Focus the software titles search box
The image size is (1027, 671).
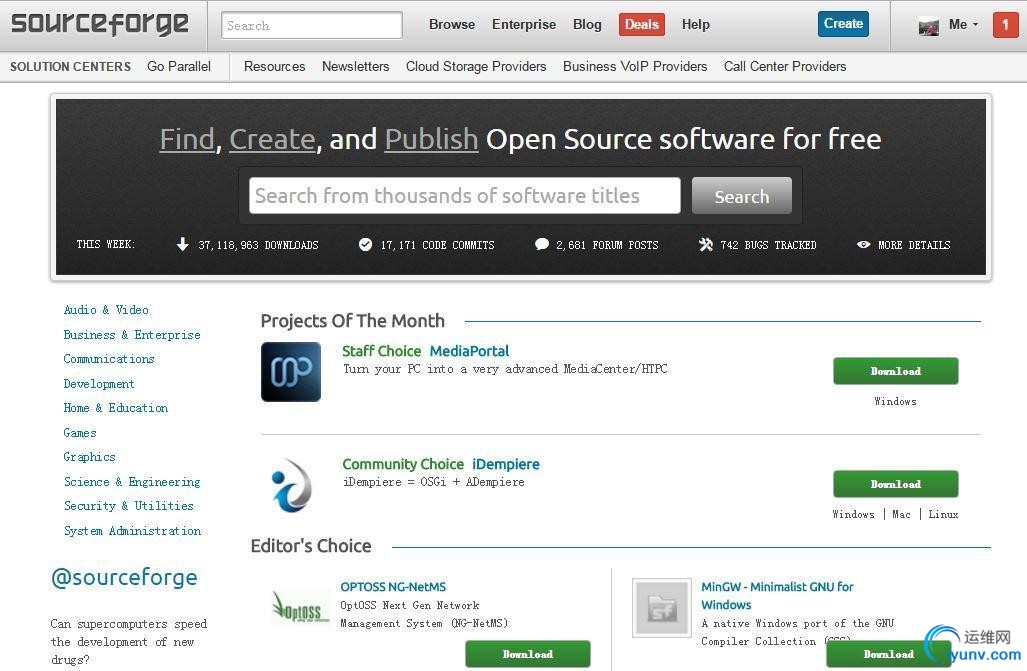pyautogui.click(x=464, y=195)
